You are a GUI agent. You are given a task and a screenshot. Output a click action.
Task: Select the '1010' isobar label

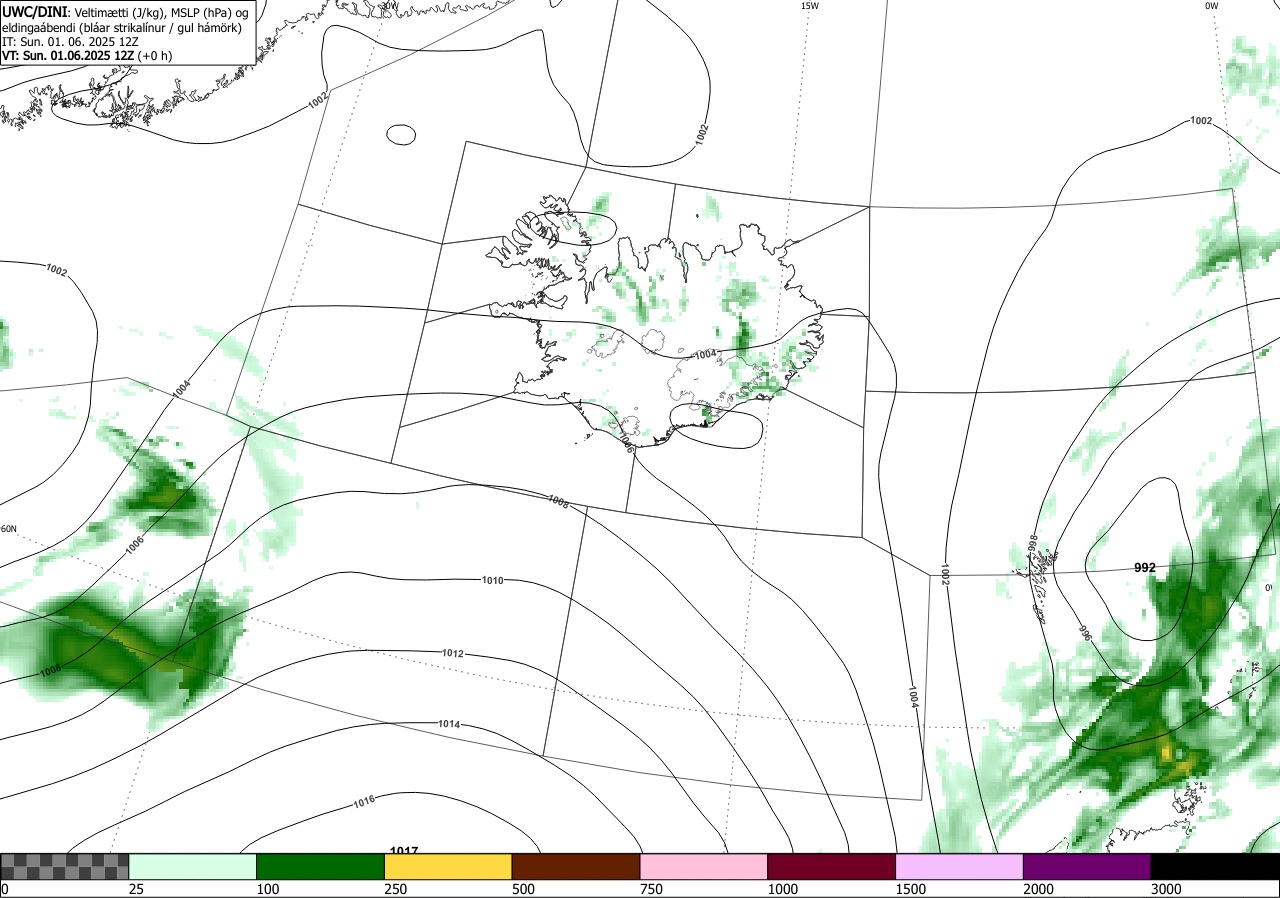493,580
